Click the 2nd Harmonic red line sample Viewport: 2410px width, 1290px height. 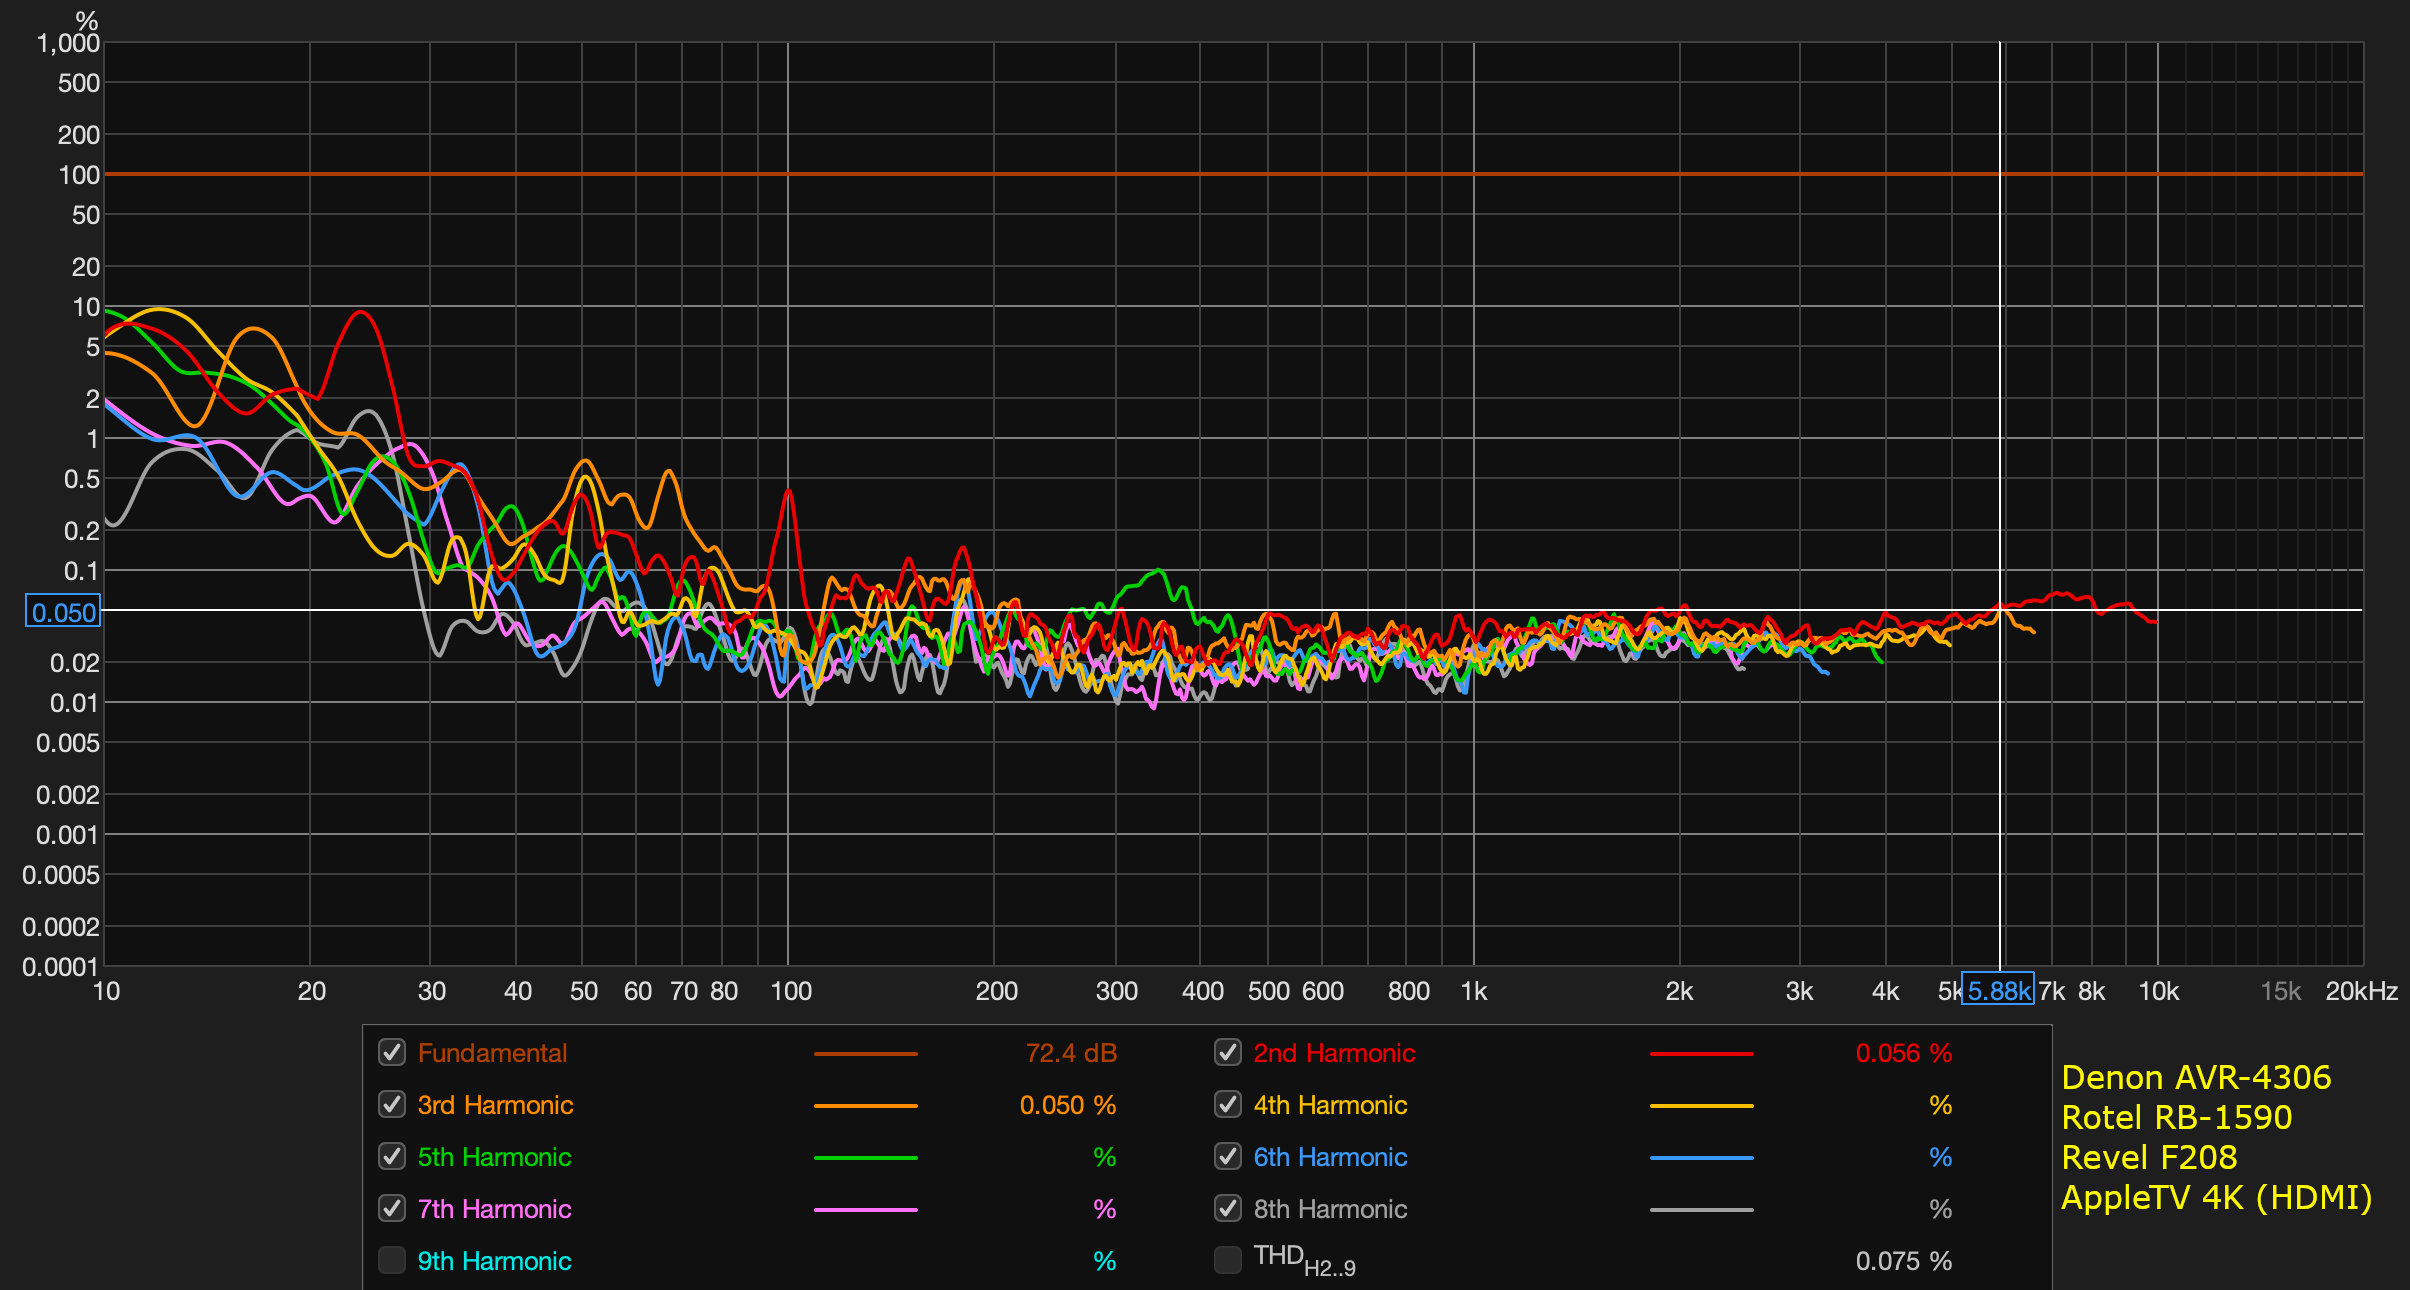[1702, 1054]
